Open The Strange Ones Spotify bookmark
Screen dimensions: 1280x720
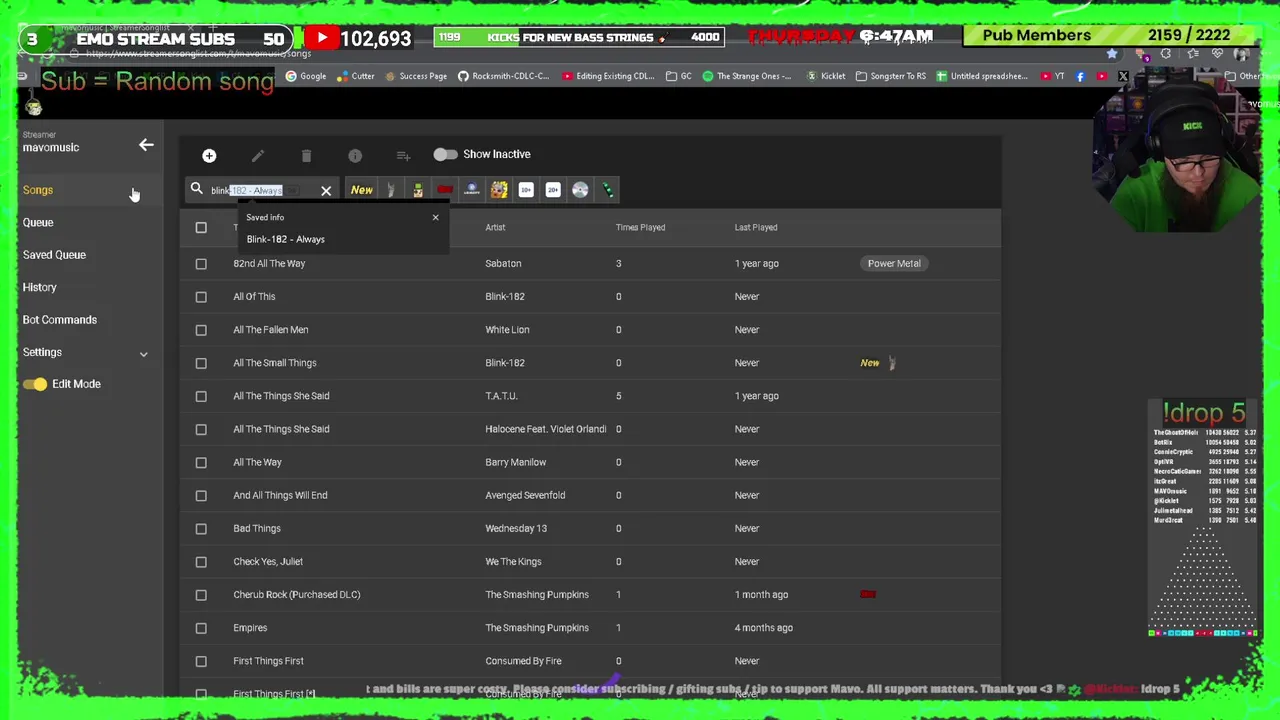(747, 76)
